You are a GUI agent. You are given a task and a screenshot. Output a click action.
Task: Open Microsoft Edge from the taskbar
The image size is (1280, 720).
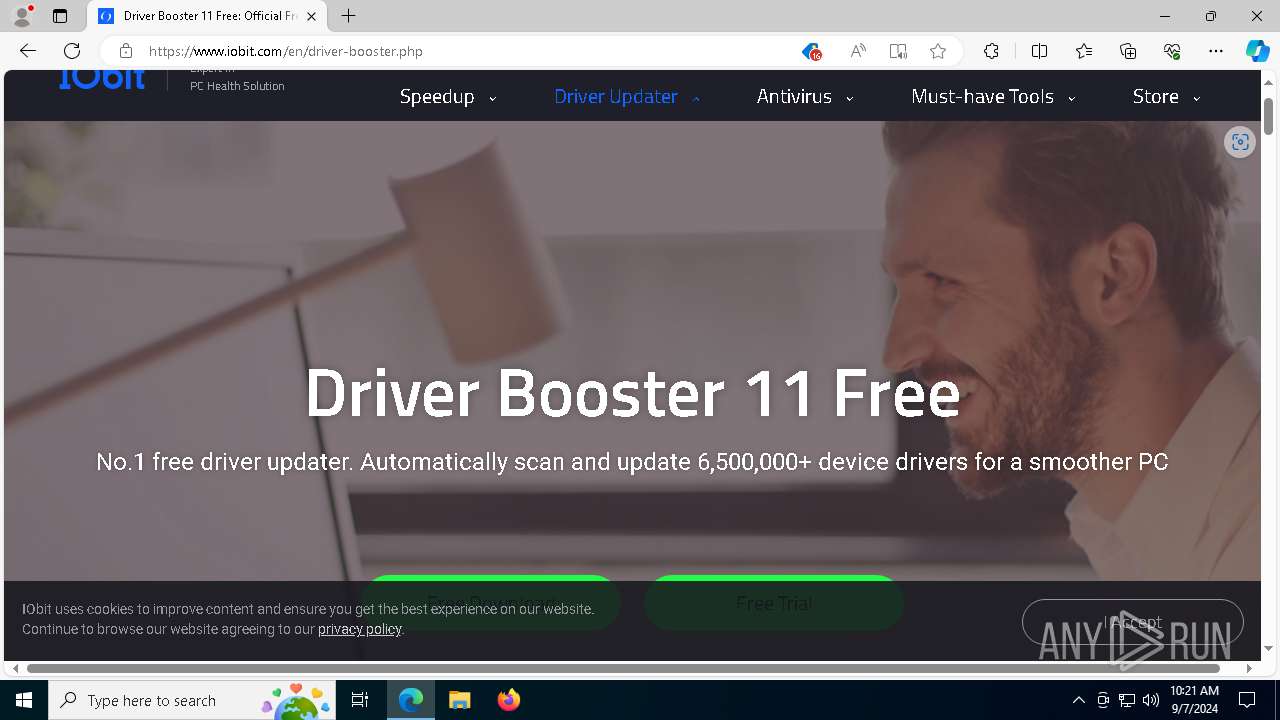point(411,700)
